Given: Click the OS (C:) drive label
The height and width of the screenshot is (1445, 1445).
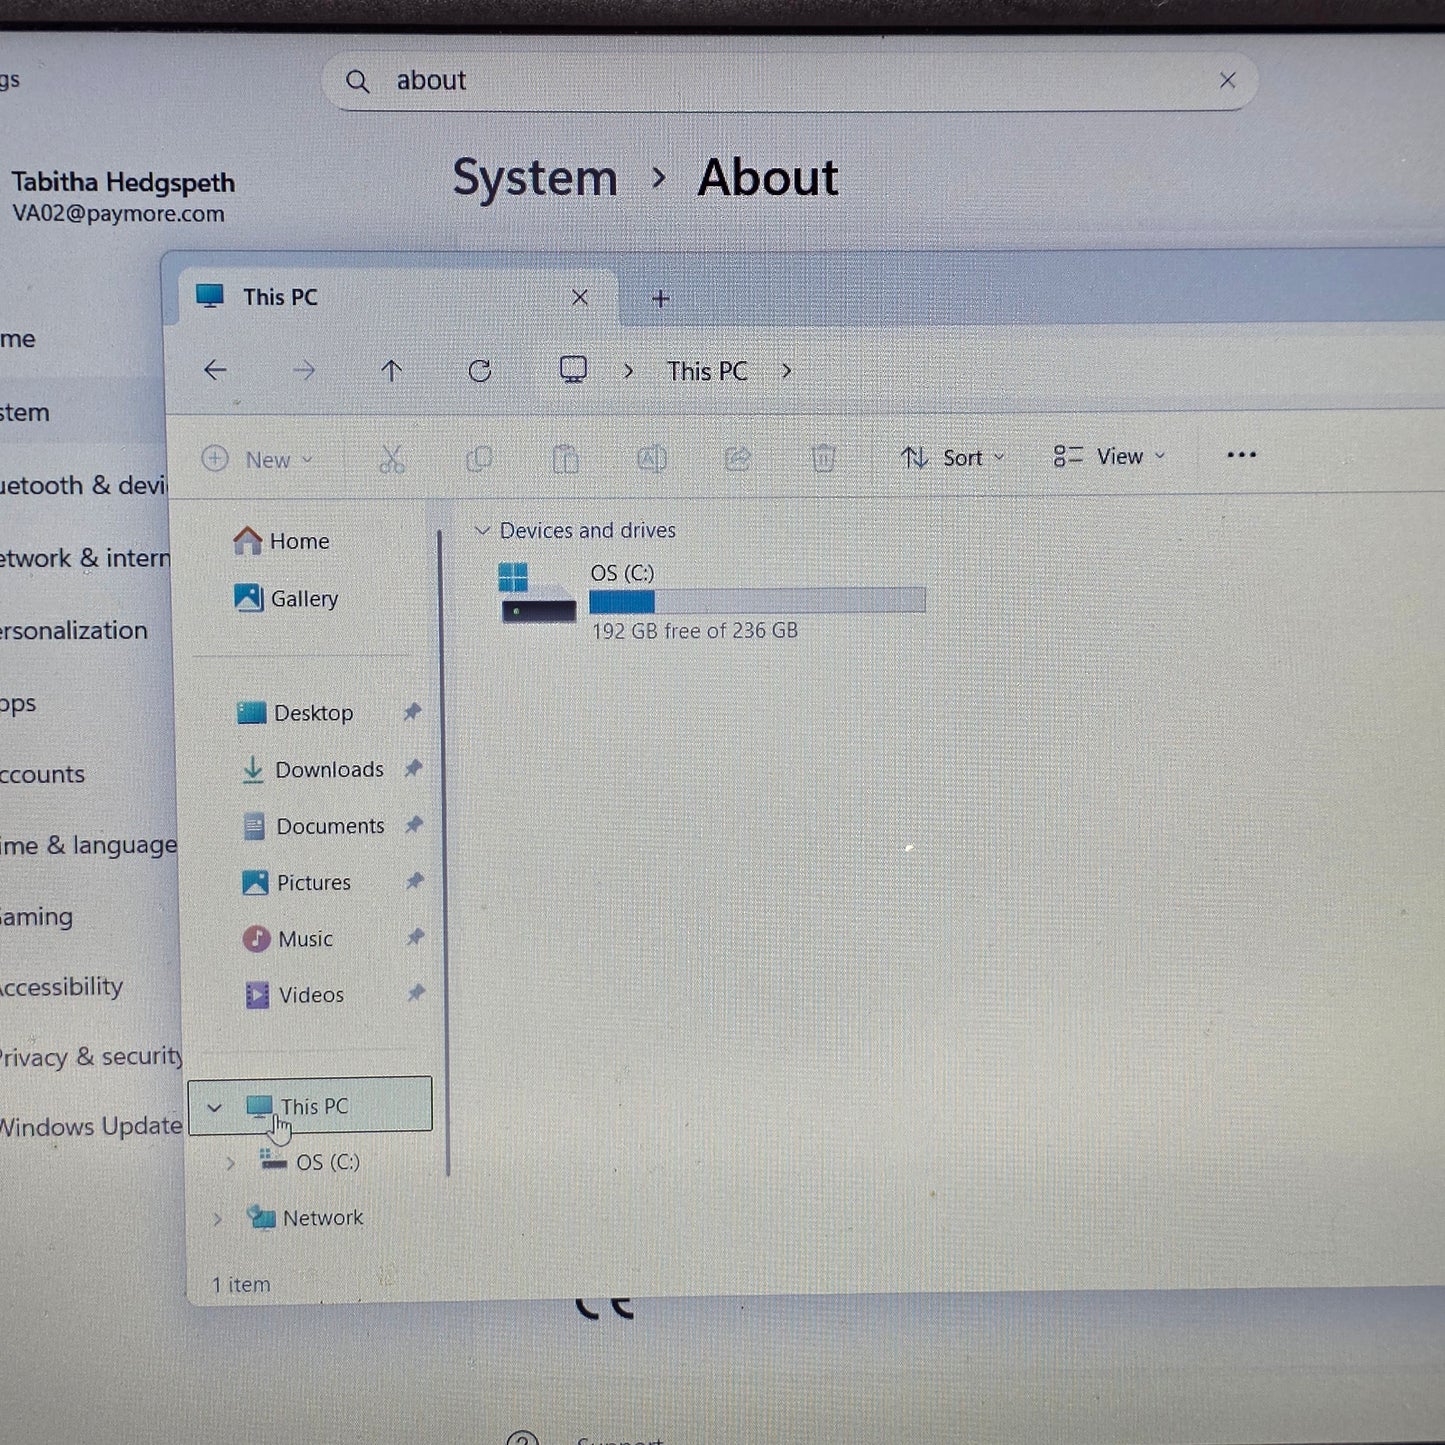Looking at the screenshot, I should (622, 573).
